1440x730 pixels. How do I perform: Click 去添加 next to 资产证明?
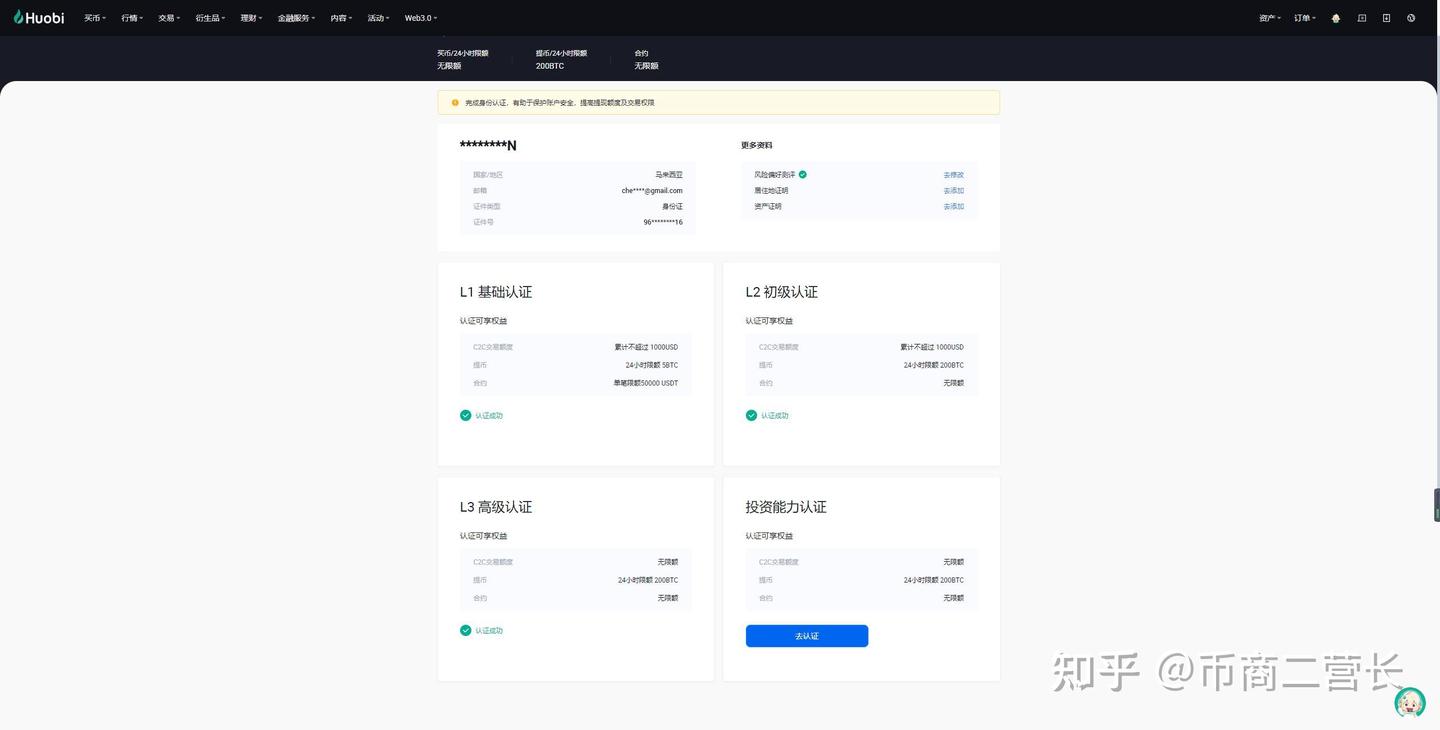[x=954, y=206]
